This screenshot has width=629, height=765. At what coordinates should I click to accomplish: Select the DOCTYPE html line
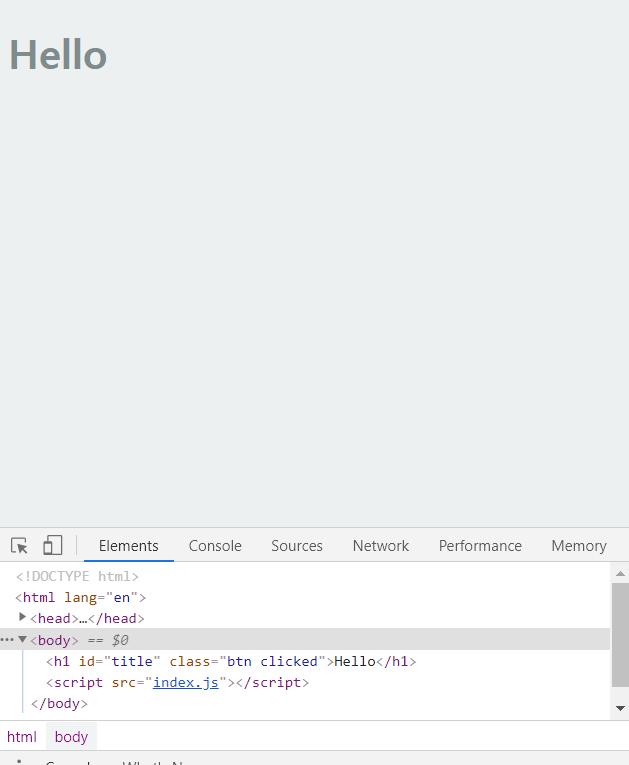pos(77,576)
